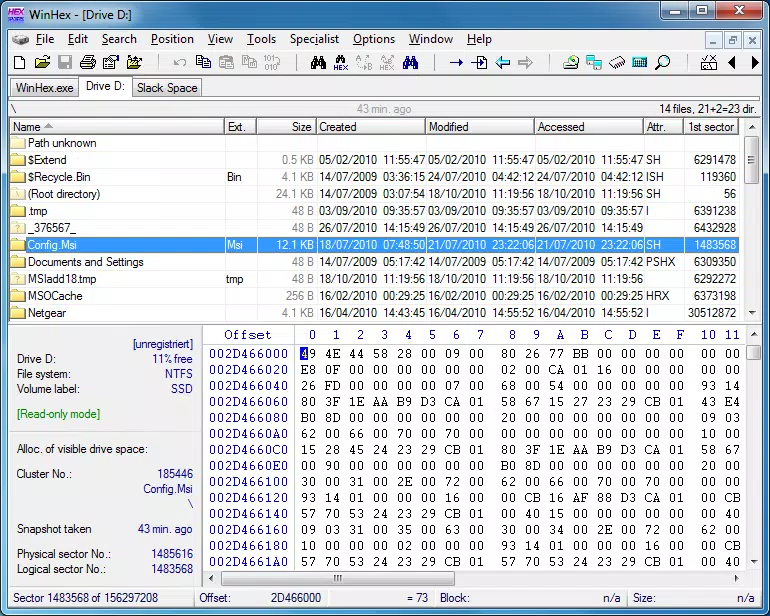Click hex byte 4E at offset 002D466000
Viewport: 770px width, 616px height.
click(332, 354)
